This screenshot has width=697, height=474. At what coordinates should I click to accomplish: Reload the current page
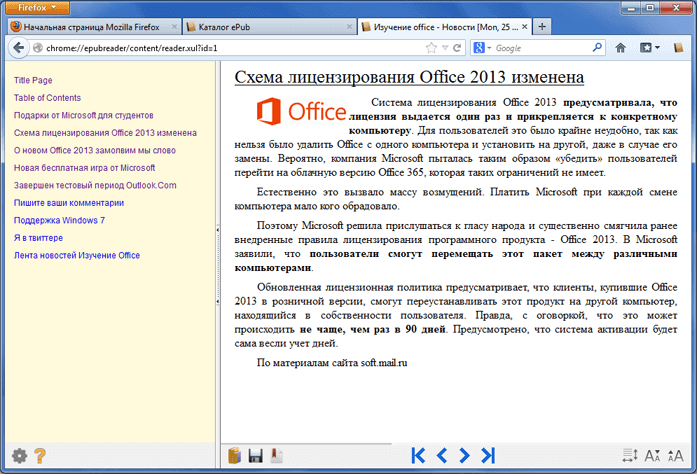(x=457, y=48)
